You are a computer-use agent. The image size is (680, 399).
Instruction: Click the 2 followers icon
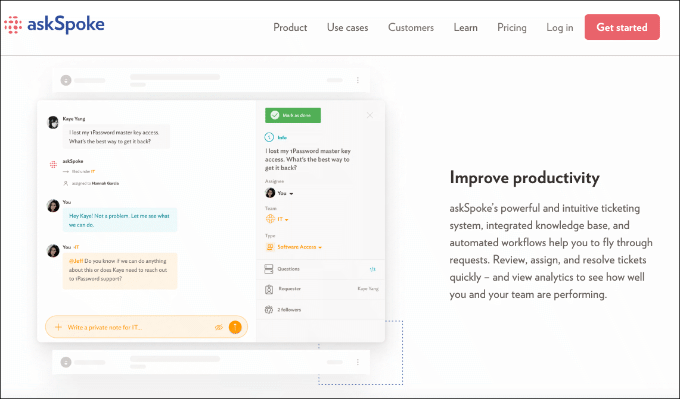coord(269,310)
